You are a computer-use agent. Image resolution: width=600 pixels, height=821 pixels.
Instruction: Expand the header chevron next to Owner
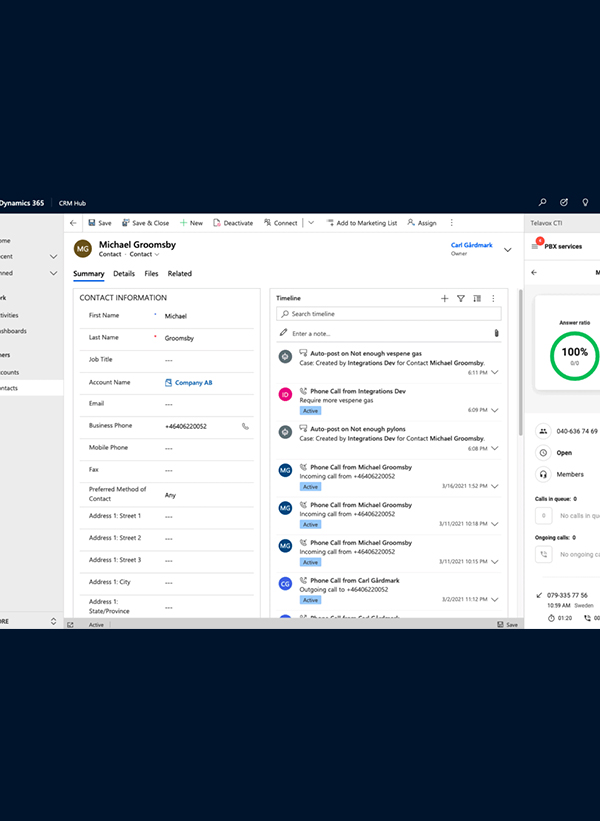coord(507,250)
